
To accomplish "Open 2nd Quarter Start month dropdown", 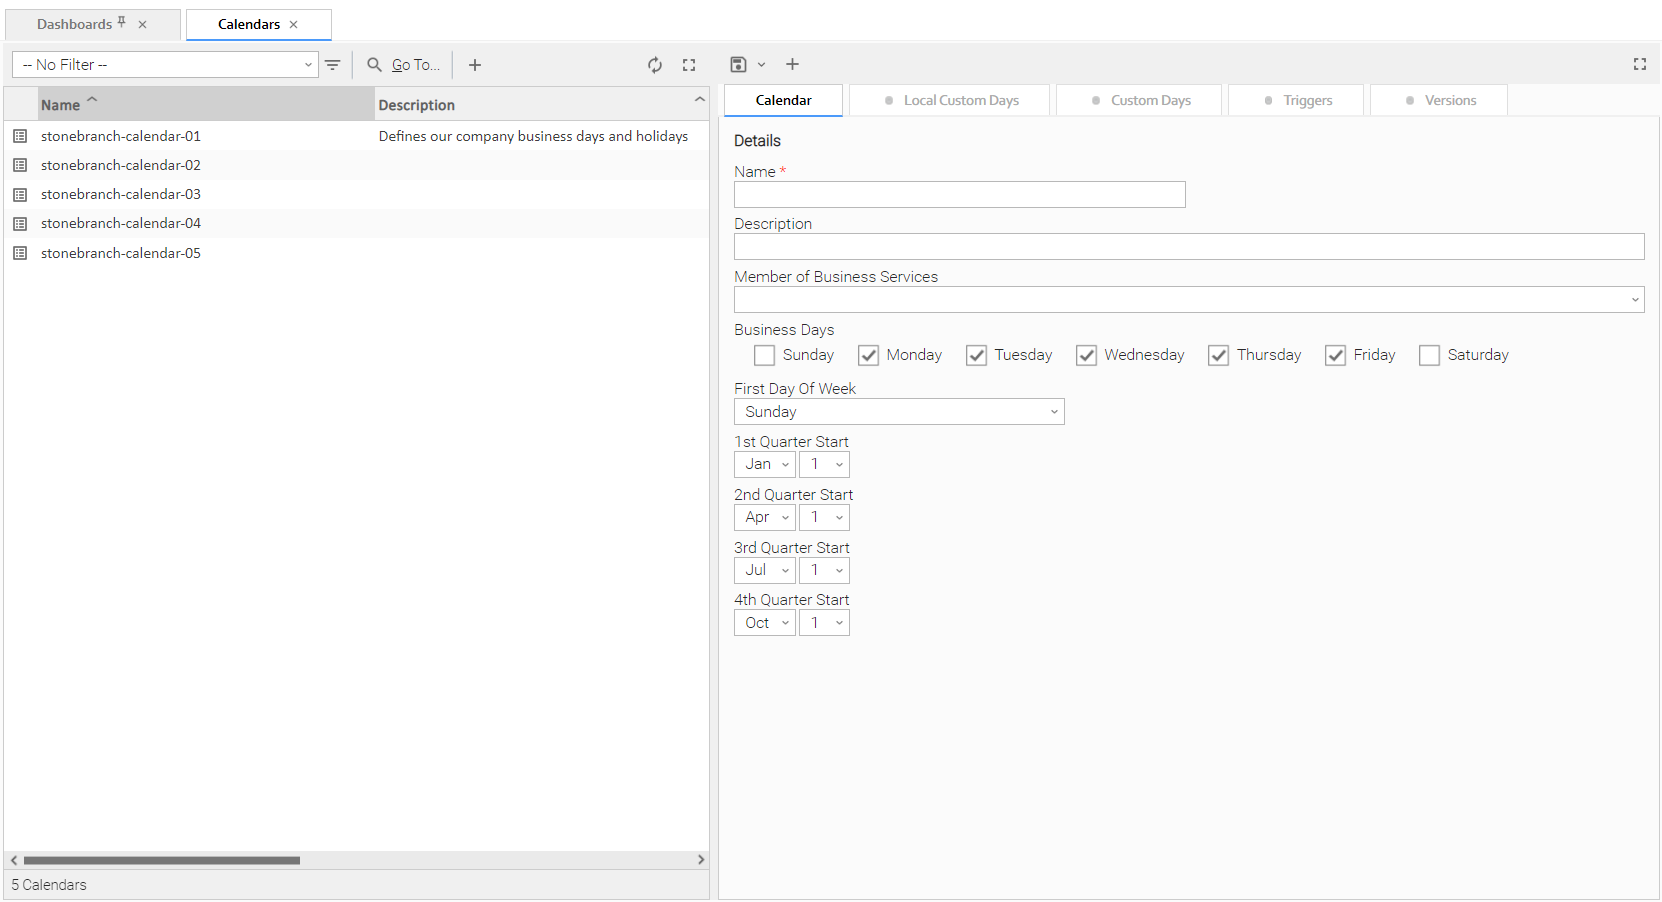I will pyautogui.click(x=765, y=517).
